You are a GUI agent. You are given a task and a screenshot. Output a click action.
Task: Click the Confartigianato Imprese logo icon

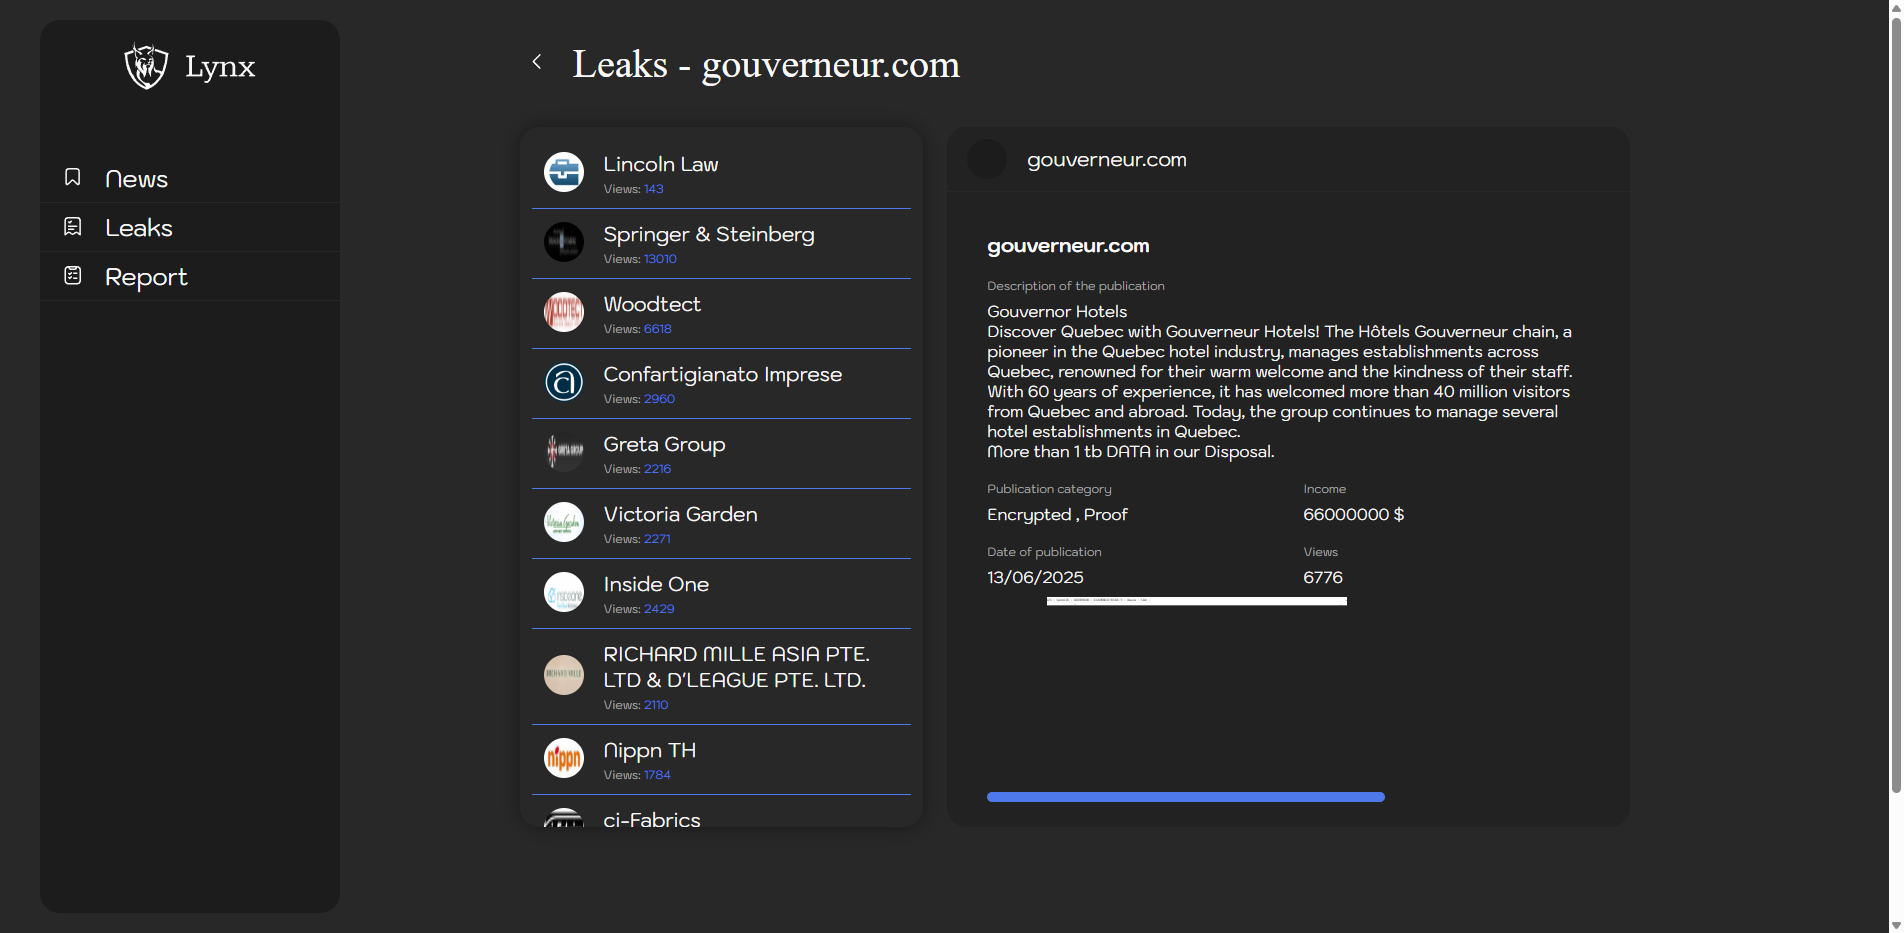[564, 382]
